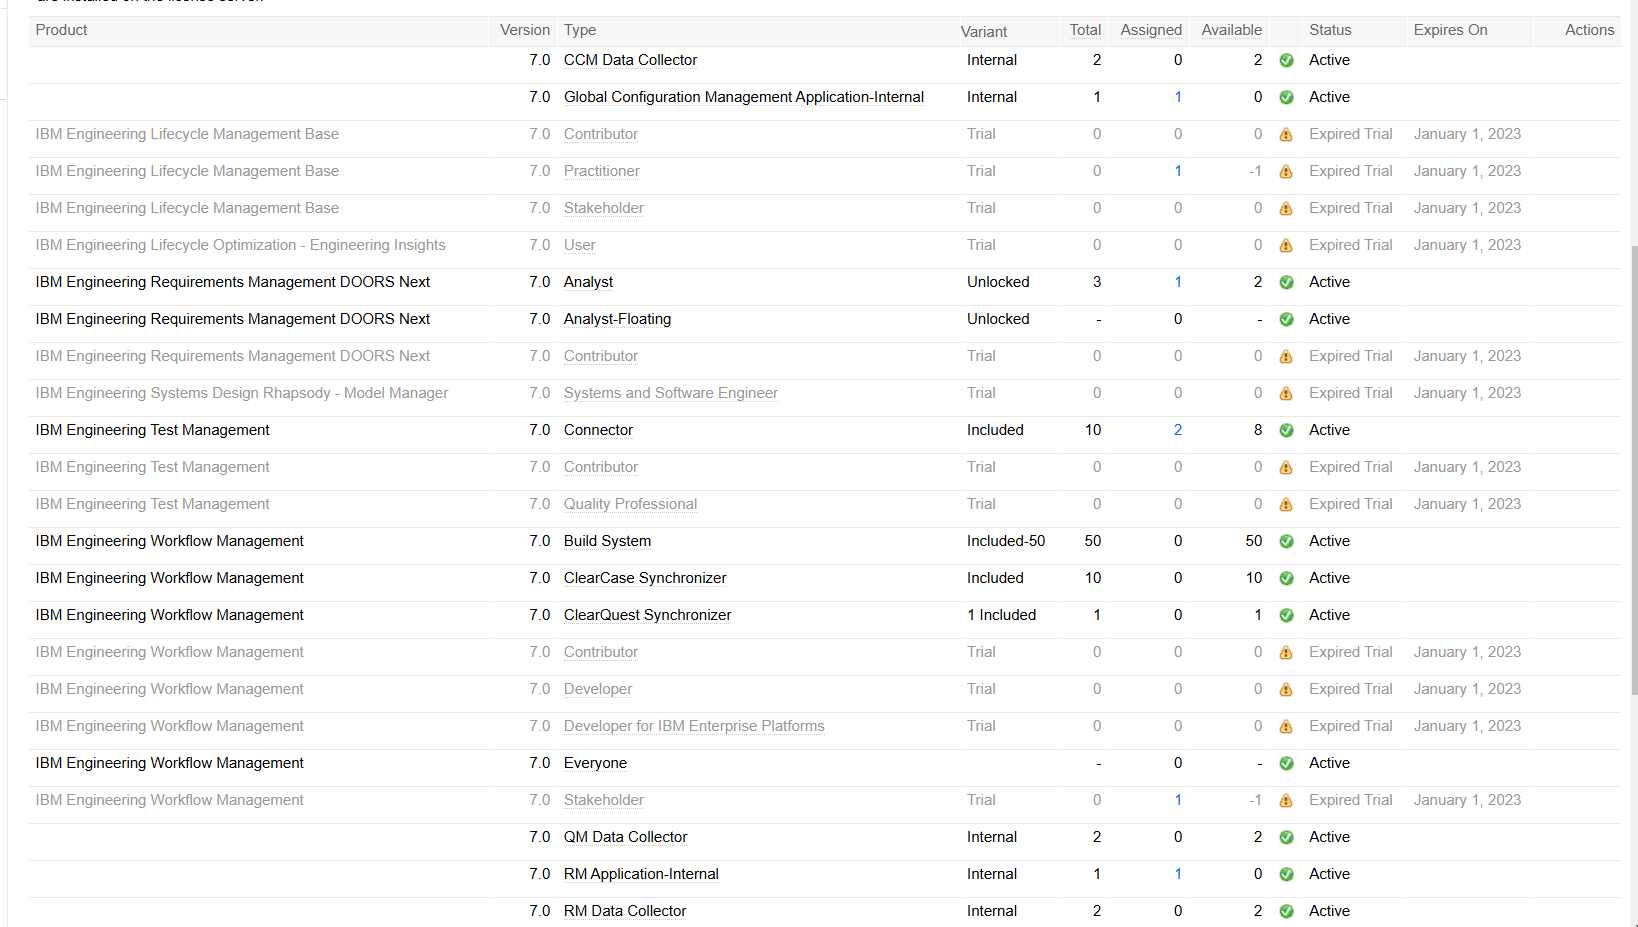The image size is (1638, 927).
Task: Click the Product column header
Action: click(61, 30)
